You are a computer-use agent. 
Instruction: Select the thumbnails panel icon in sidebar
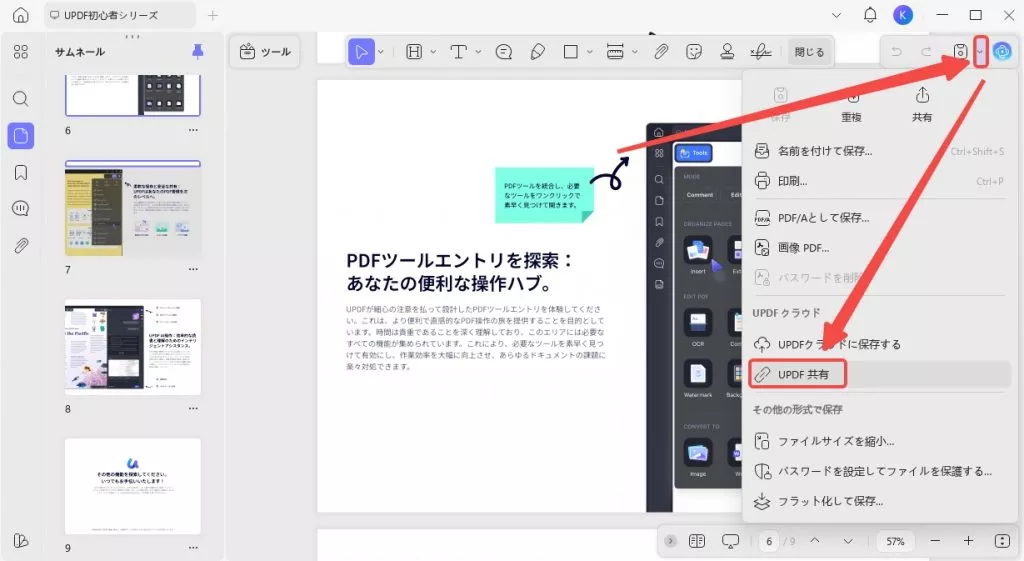click(21, 136)
